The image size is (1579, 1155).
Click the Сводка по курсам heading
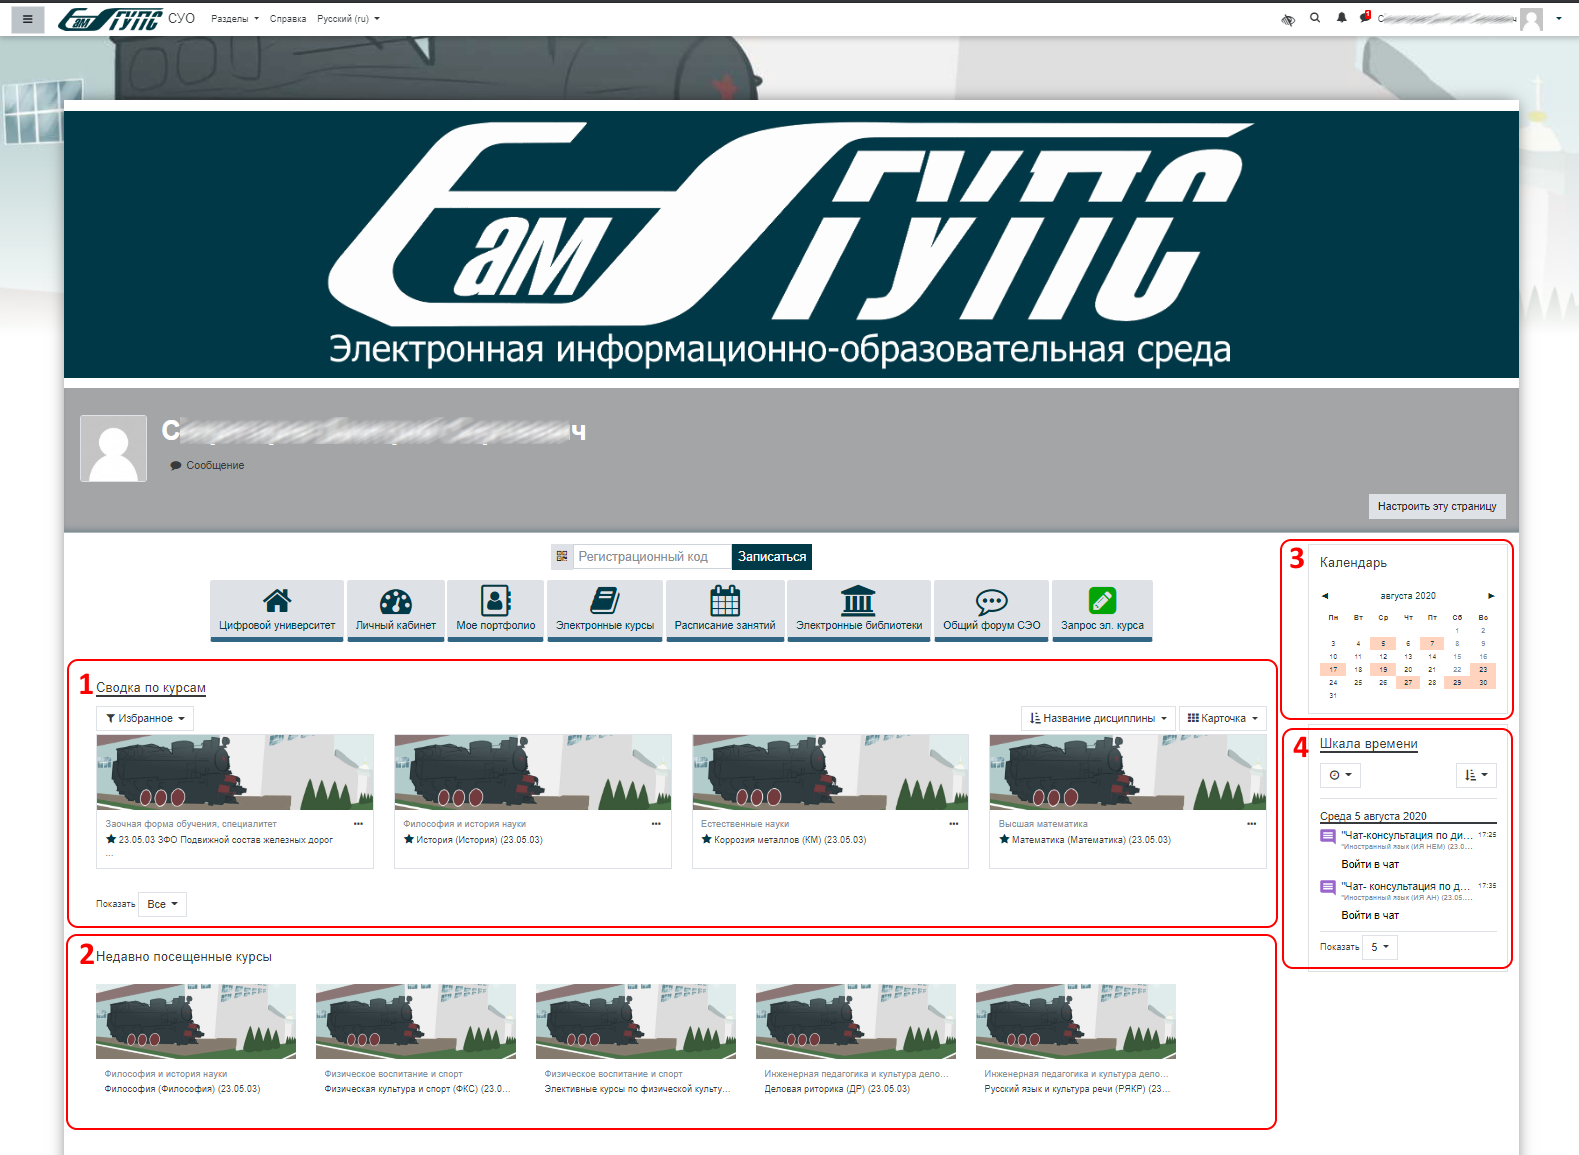point(151,688)
